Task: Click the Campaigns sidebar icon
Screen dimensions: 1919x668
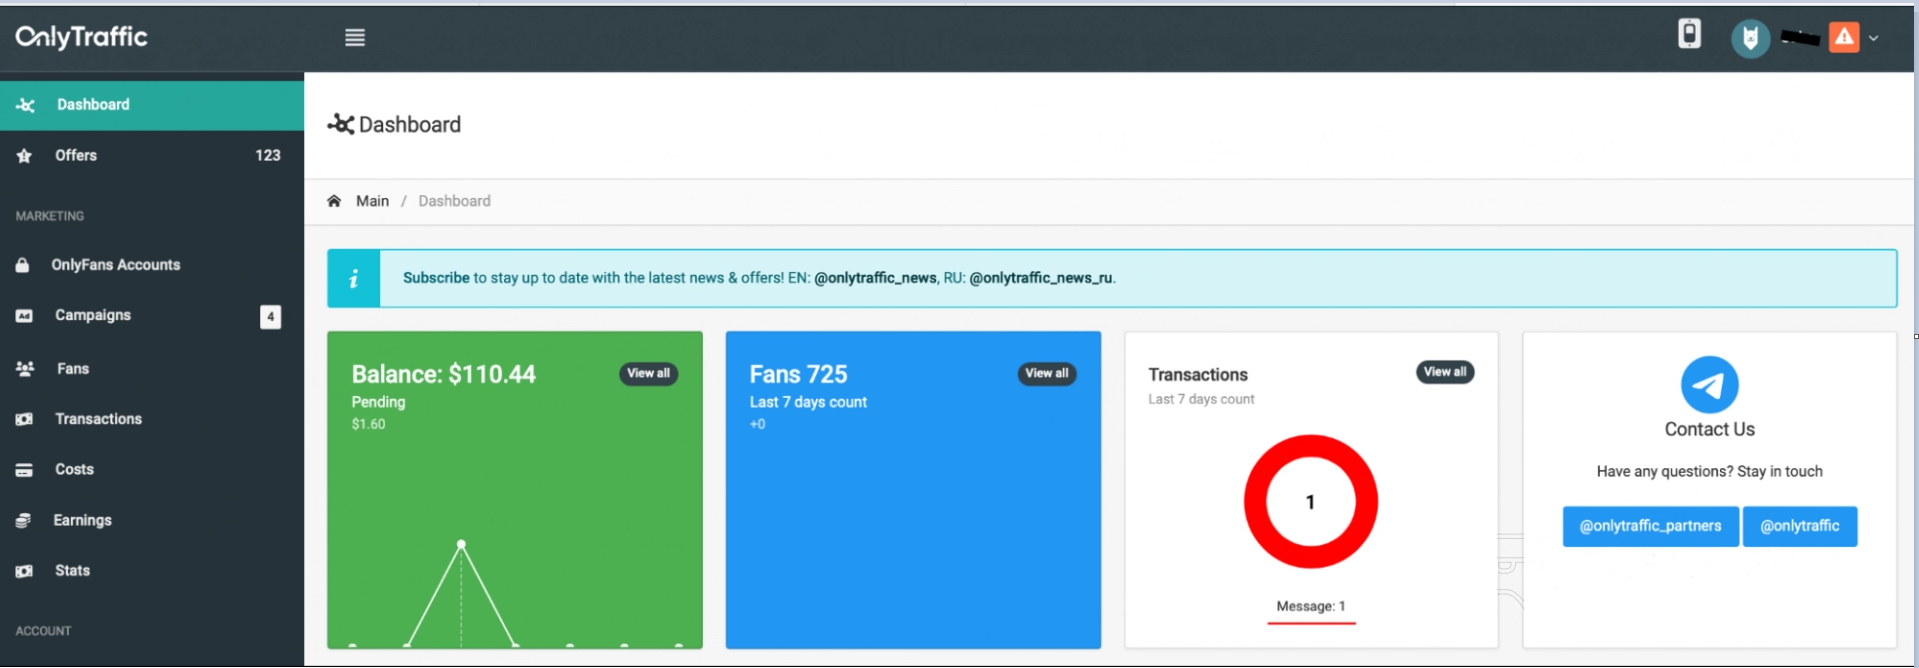Action: (x=24, y=316)
